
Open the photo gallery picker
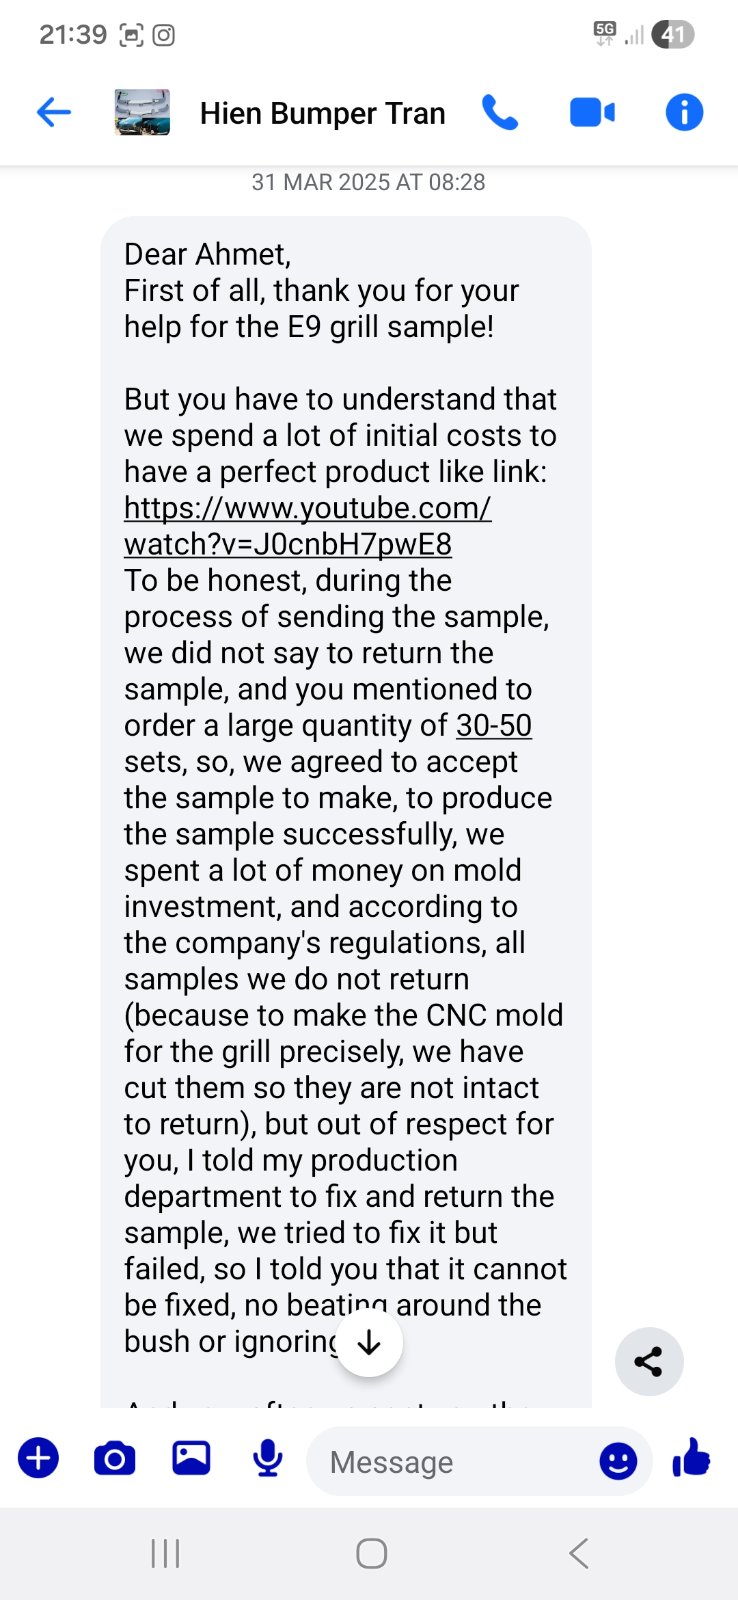coord(191,1459)
